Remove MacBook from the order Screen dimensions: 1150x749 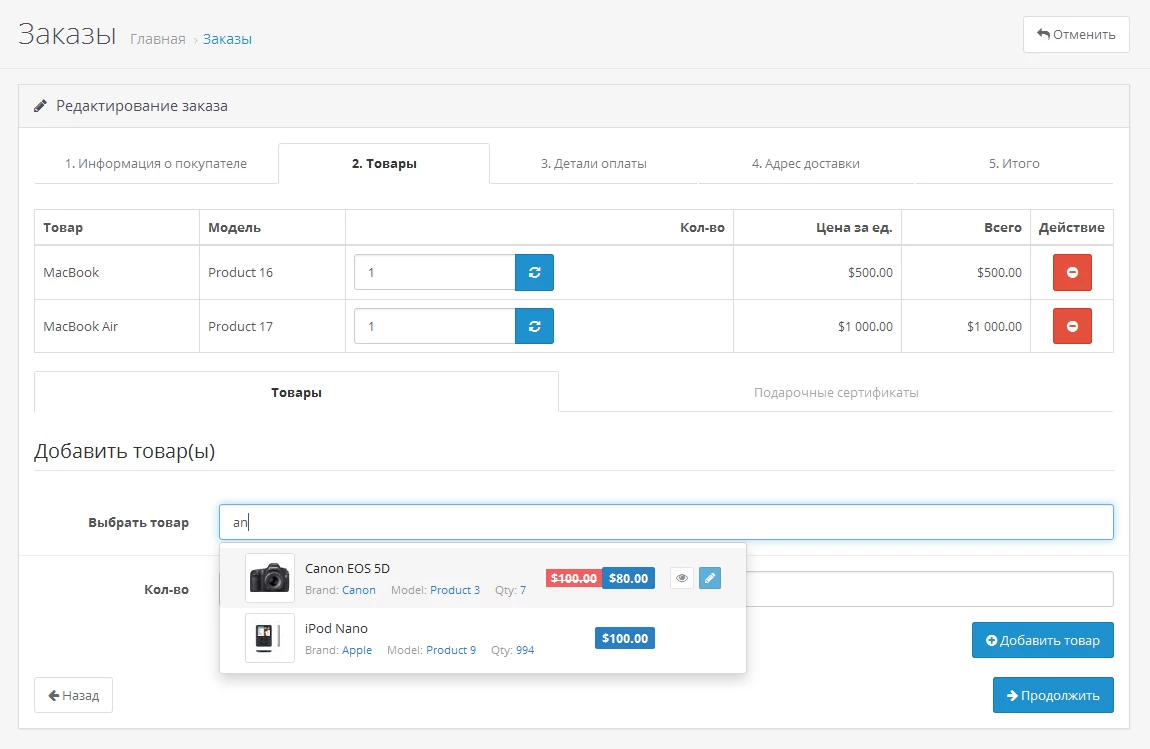1071,272
